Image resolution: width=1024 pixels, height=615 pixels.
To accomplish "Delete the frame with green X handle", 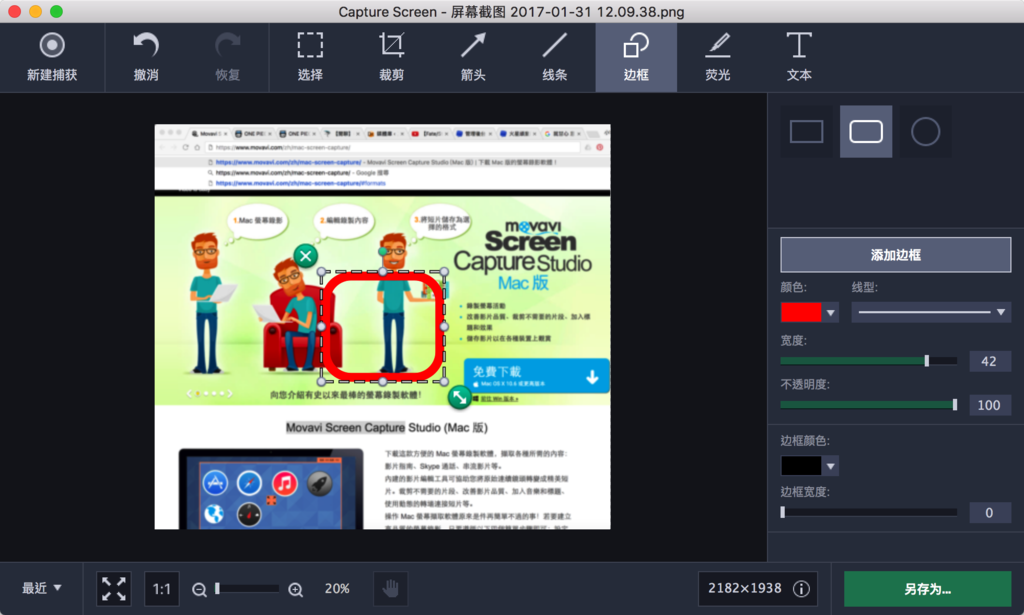I will 306,256.
